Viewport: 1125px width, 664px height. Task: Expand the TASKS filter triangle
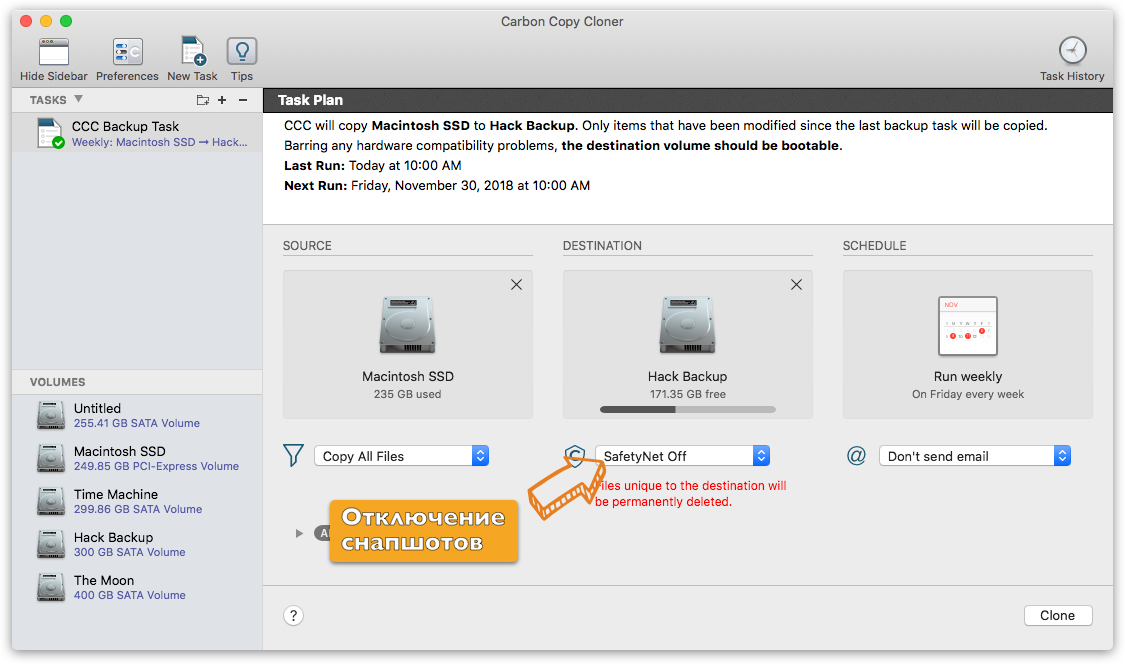pos(78,99)
